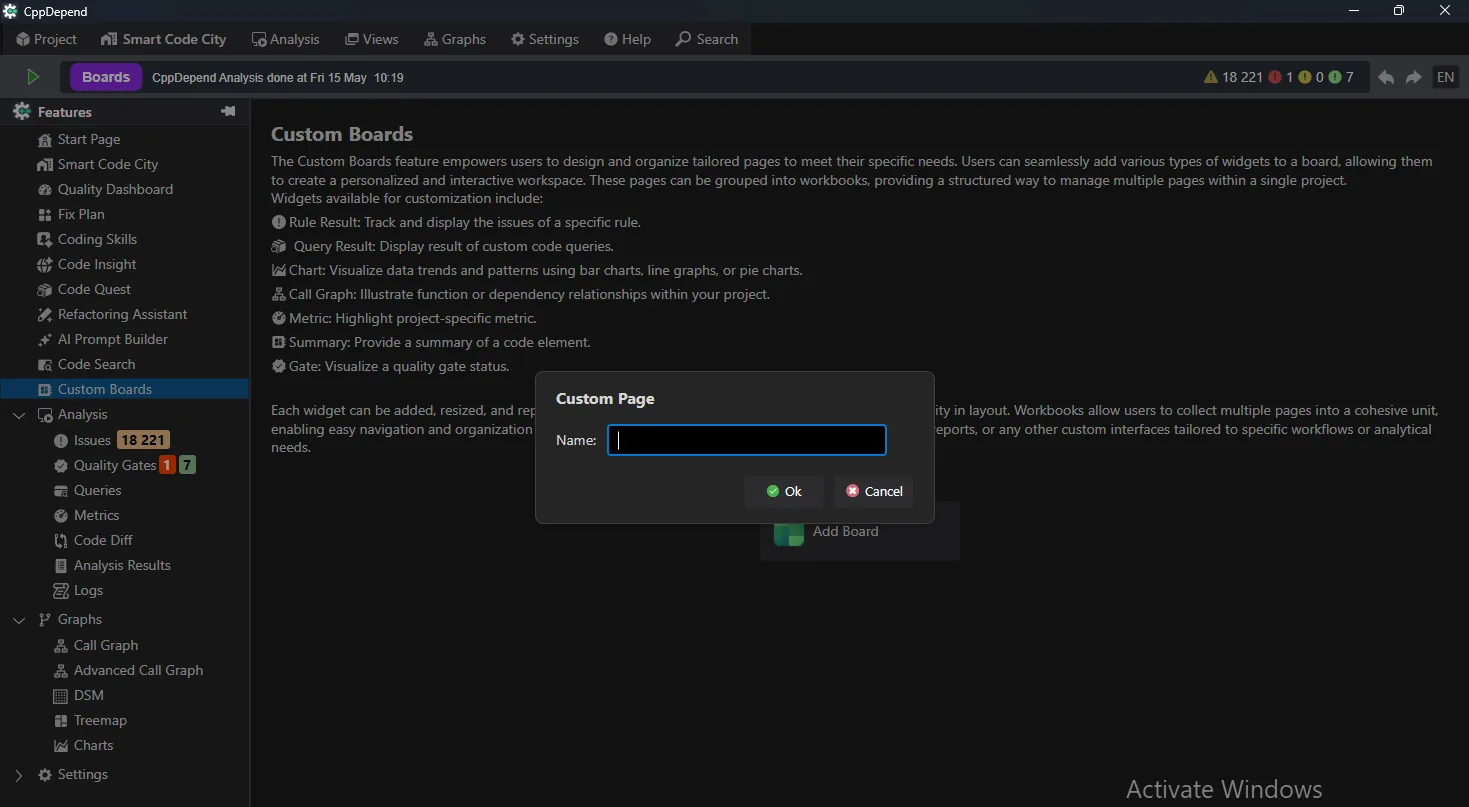The width and height of the screenshot is (1469, 807).
Task: Focus the Name input field
Action: [747, 440]
